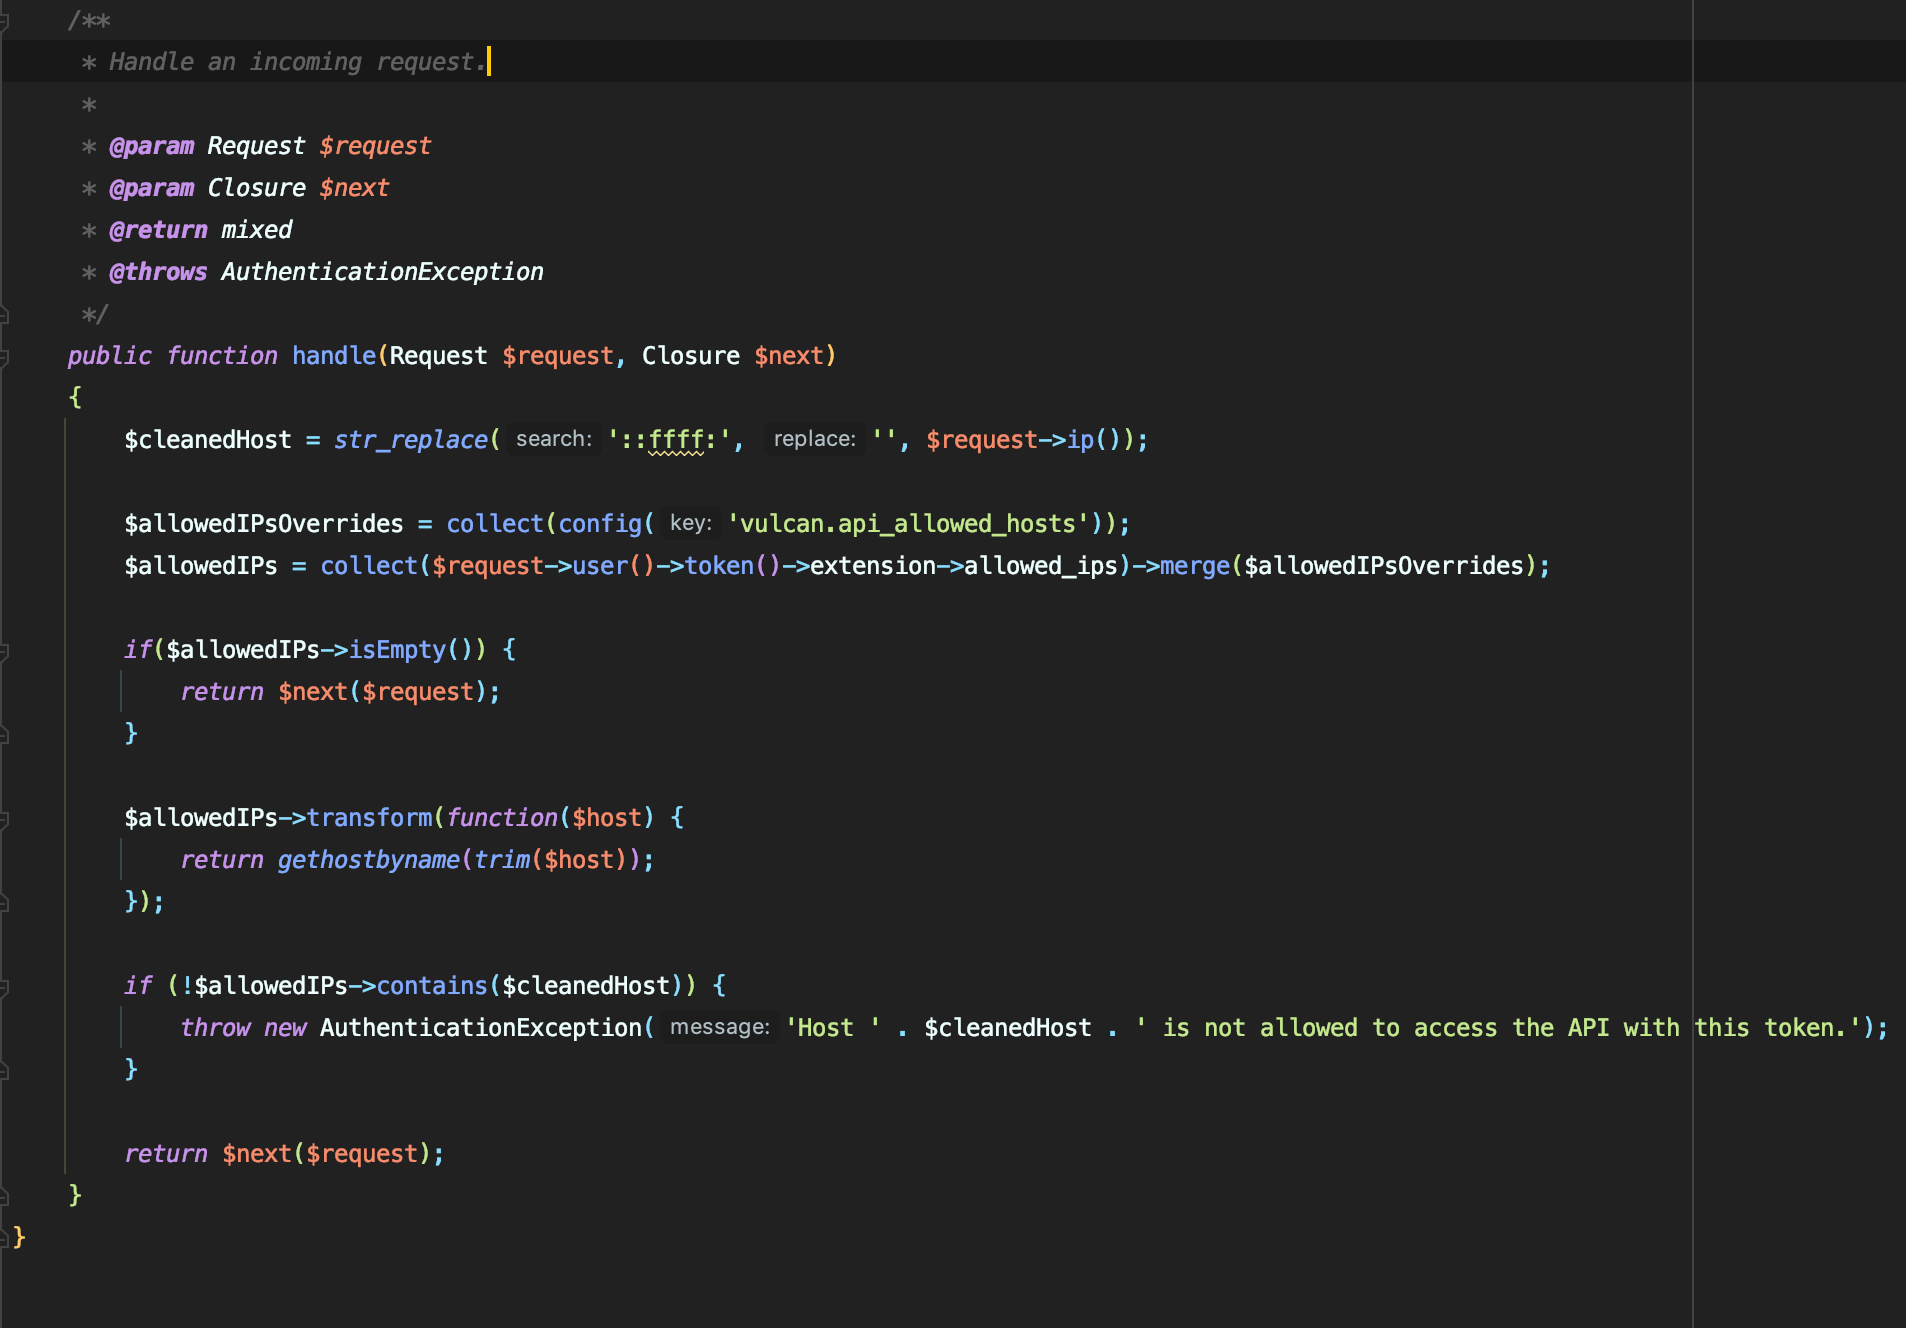Fold the isEmpty if-block in gutter
Viewport: 1906px width, 1328px height.
click(x=4, y=651)
